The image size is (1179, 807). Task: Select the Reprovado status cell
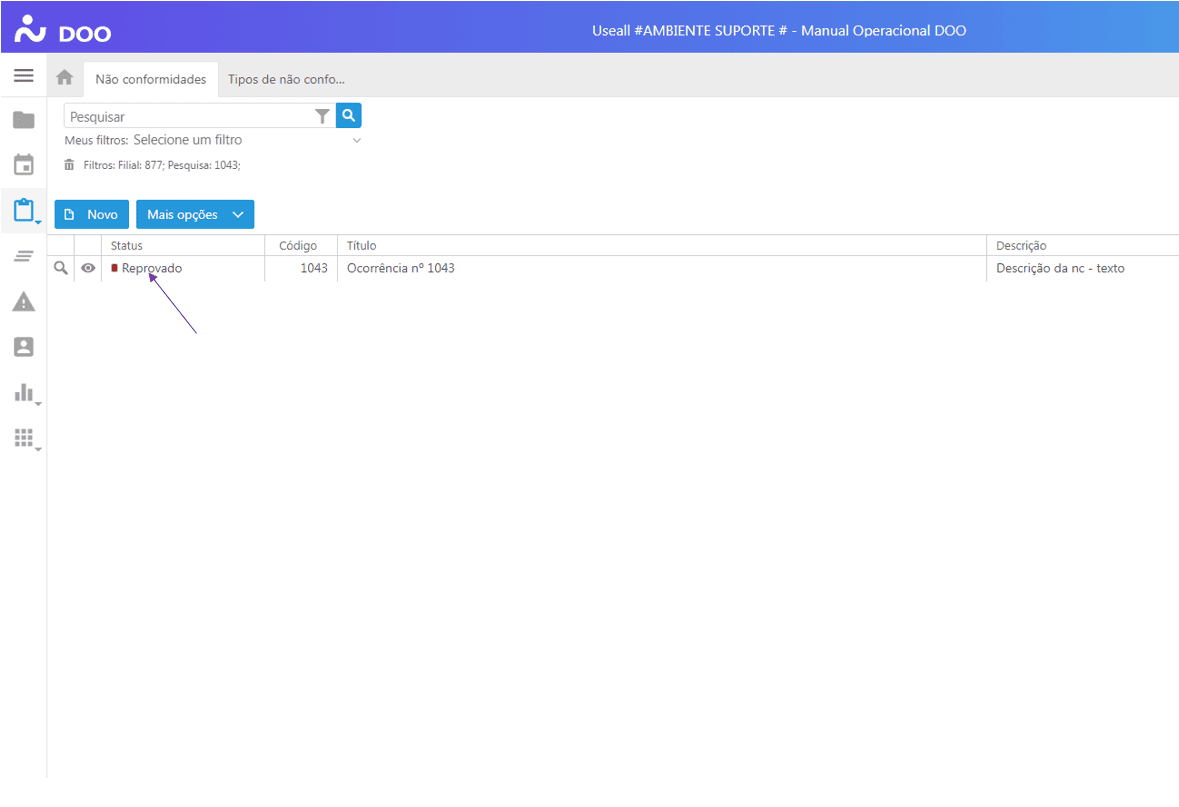pos(183,268)
